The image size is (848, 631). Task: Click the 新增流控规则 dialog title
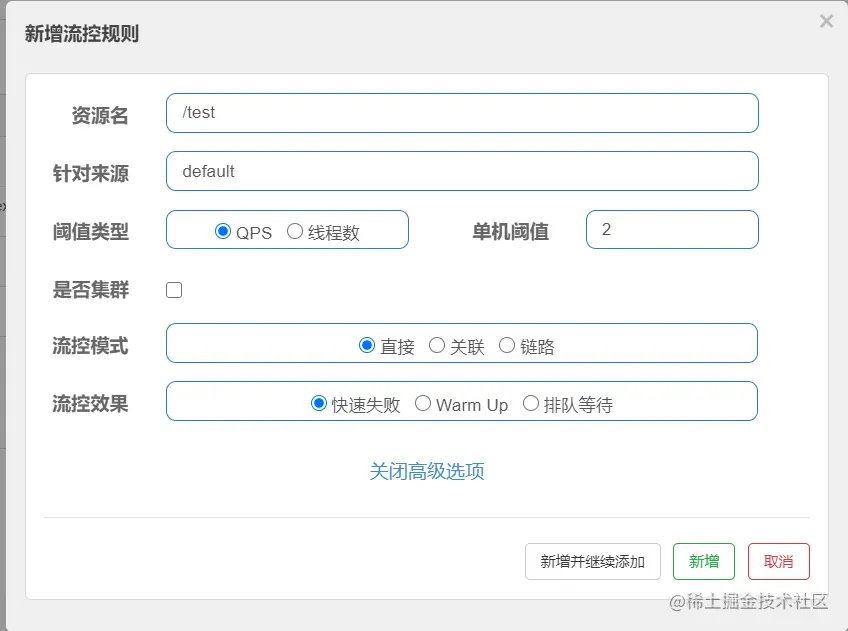point(82,34)
